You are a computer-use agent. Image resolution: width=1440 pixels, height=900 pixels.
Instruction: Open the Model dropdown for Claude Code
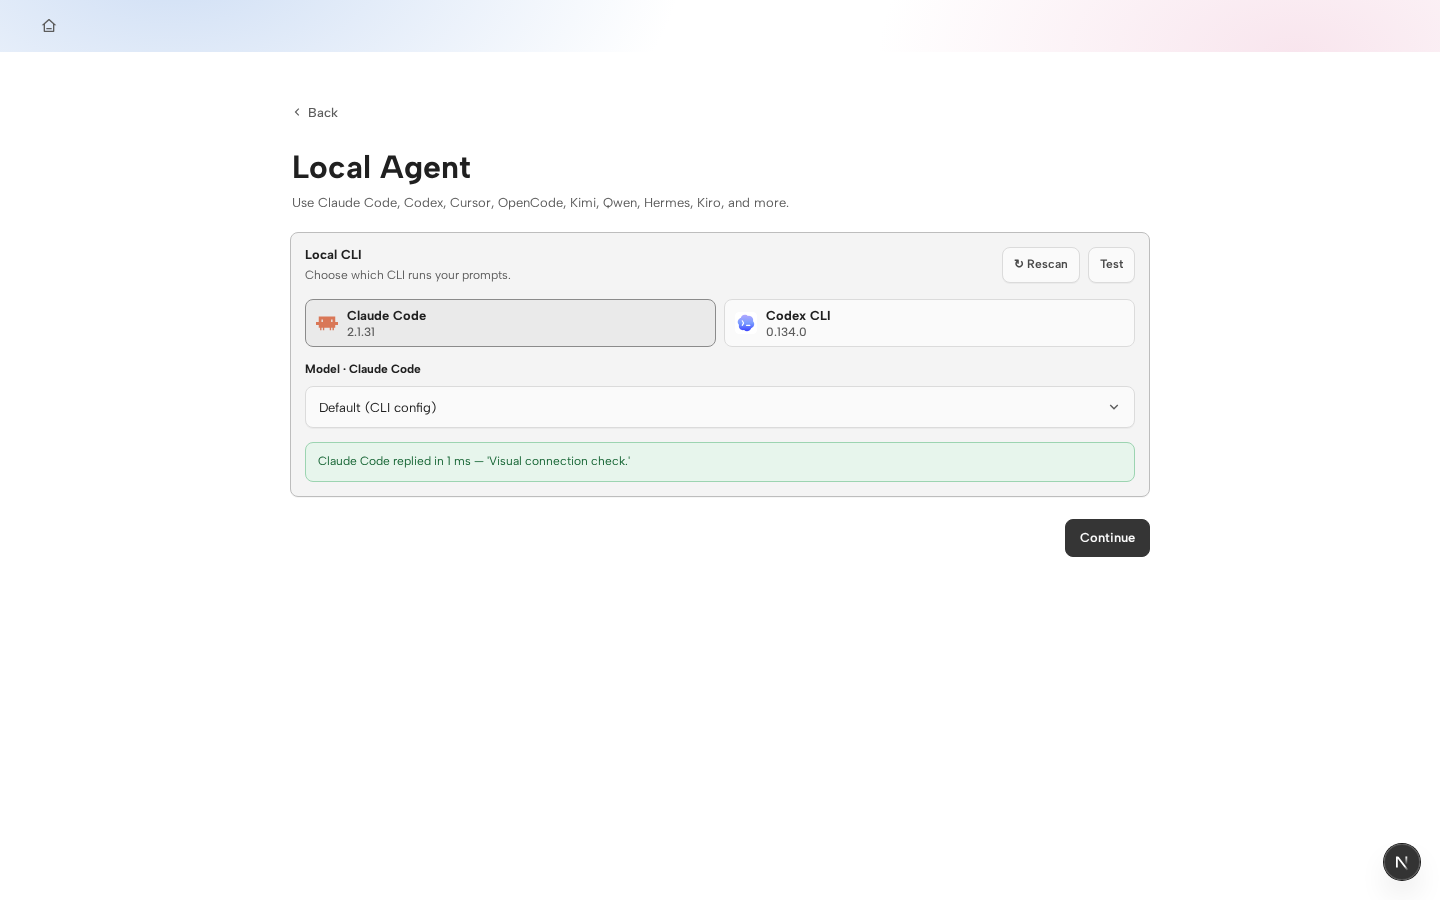720,407
